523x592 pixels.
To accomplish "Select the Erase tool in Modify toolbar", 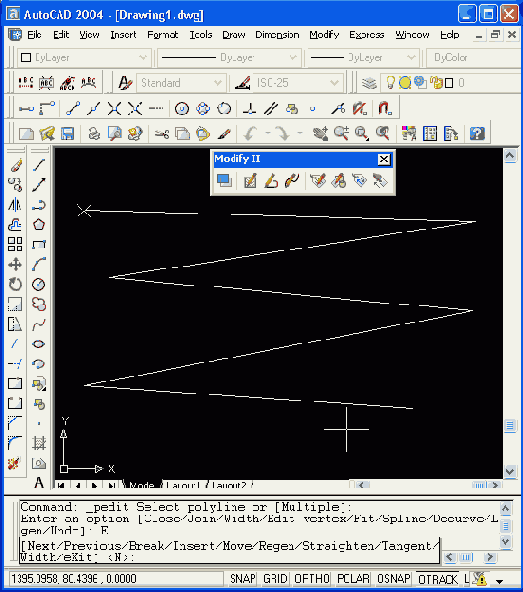I will (15, 165).
